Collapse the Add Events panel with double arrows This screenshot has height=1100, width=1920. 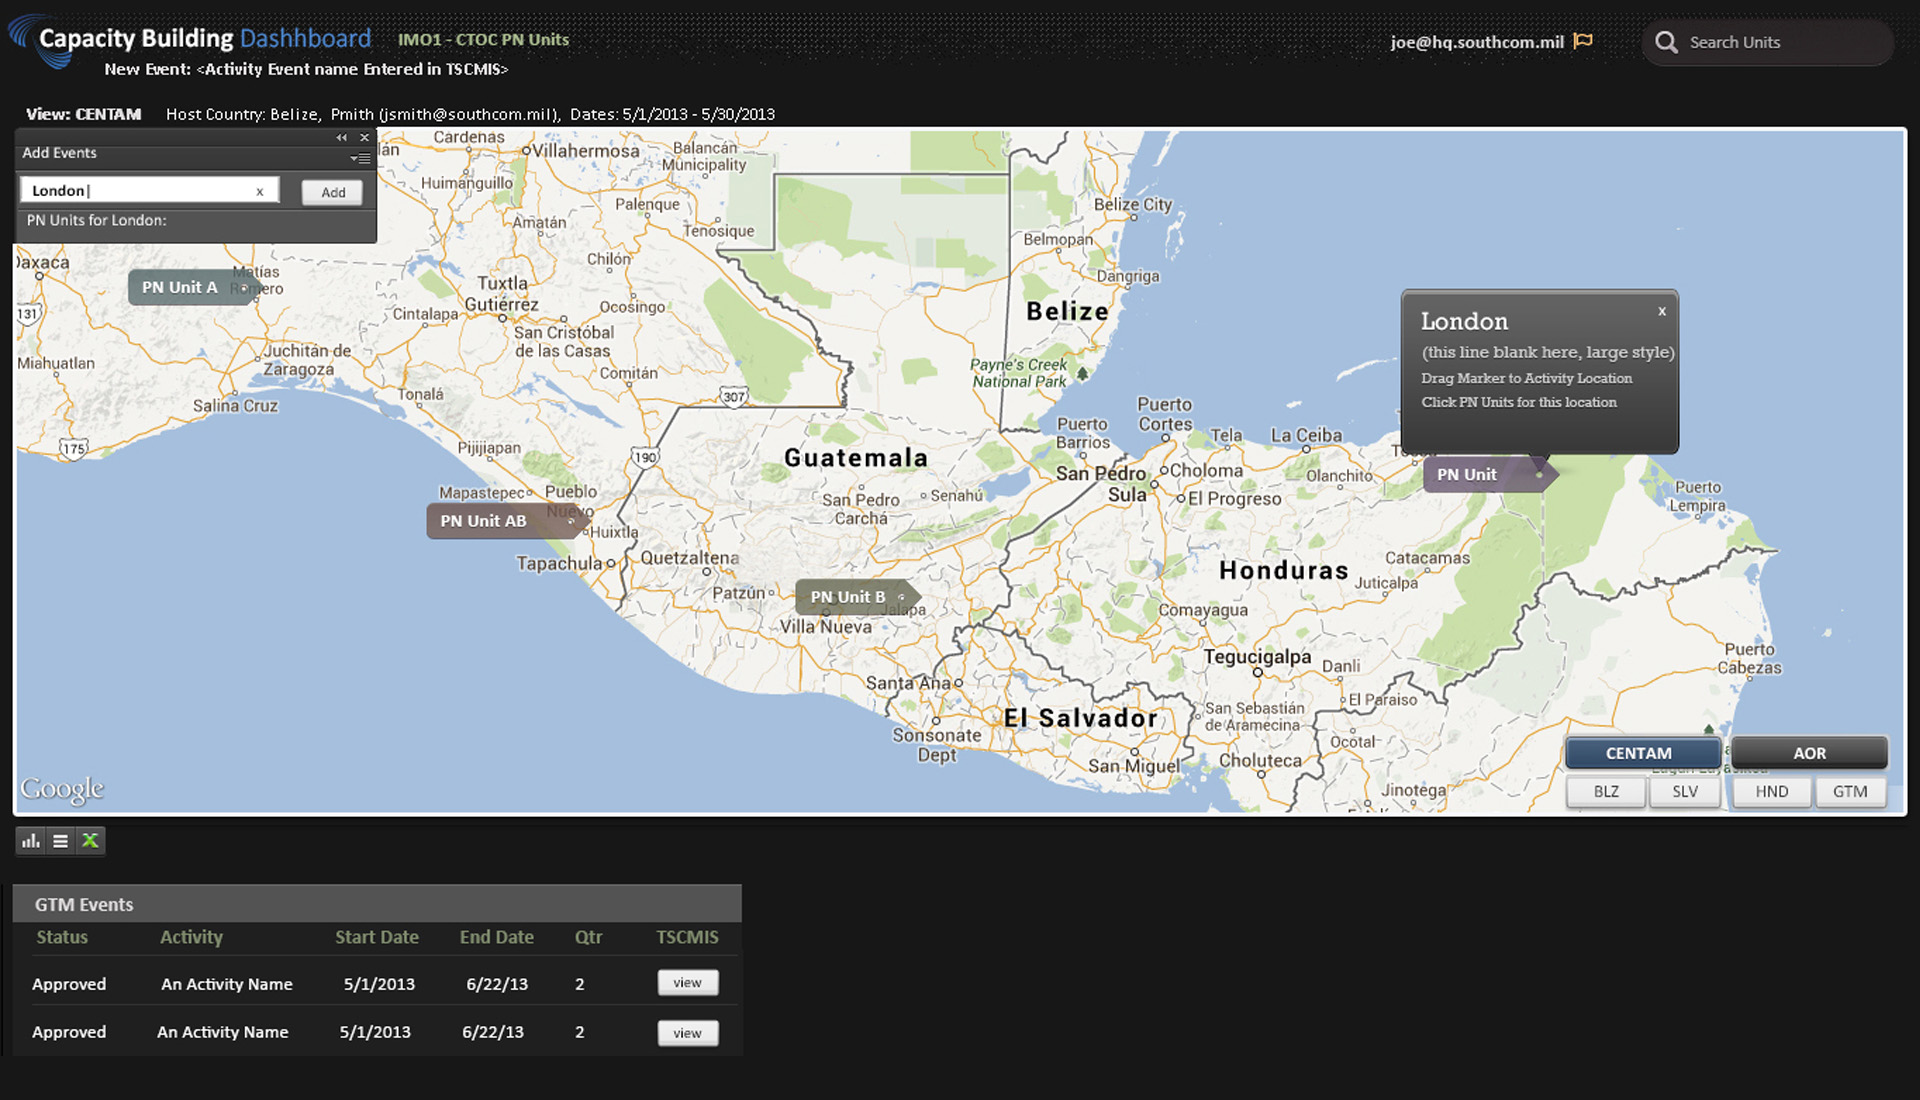pyautogui.click(x=342, y=137)
